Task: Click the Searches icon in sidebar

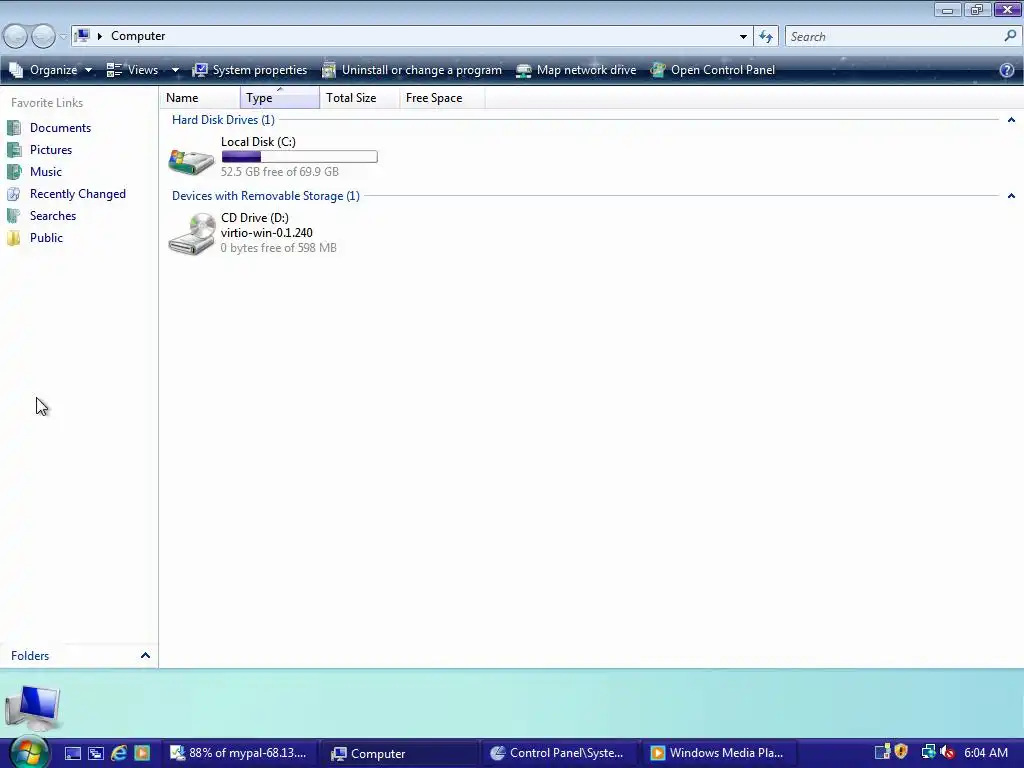Action: [14, 216]
